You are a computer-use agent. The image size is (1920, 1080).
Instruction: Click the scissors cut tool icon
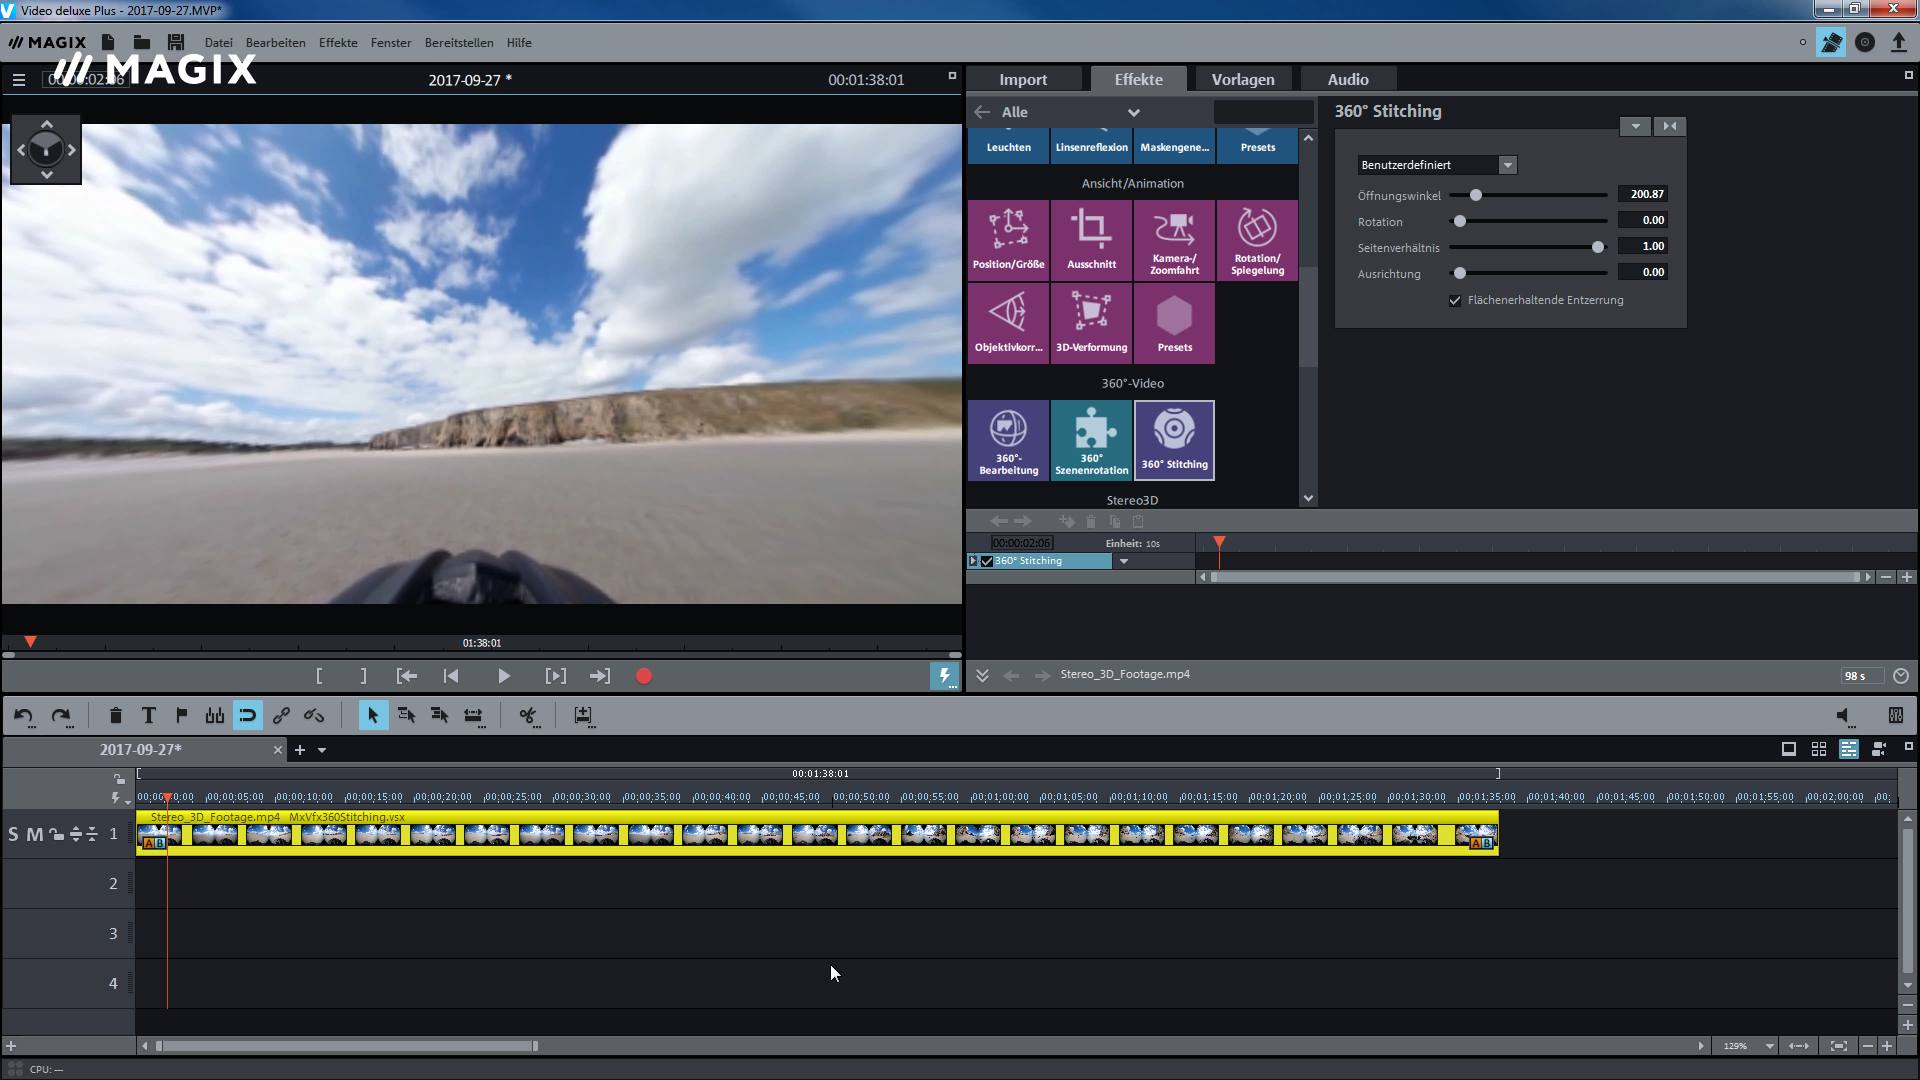click(528, 716)
